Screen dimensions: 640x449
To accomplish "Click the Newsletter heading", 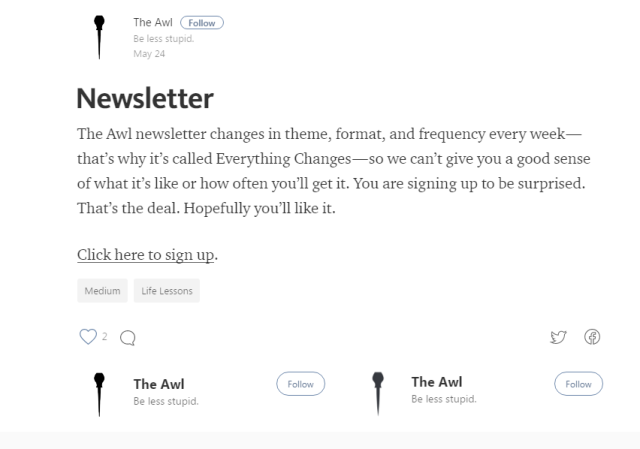I will pos(145,99).
